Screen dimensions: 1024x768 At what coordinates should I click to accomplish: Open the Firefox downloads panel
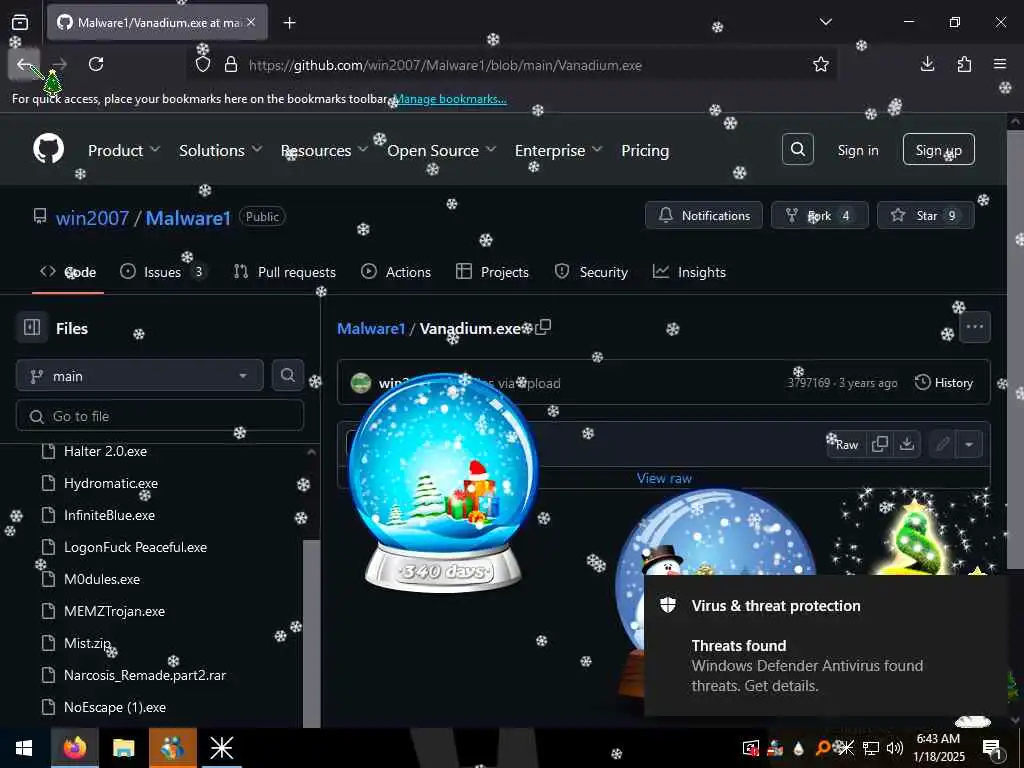click(927, 64)
